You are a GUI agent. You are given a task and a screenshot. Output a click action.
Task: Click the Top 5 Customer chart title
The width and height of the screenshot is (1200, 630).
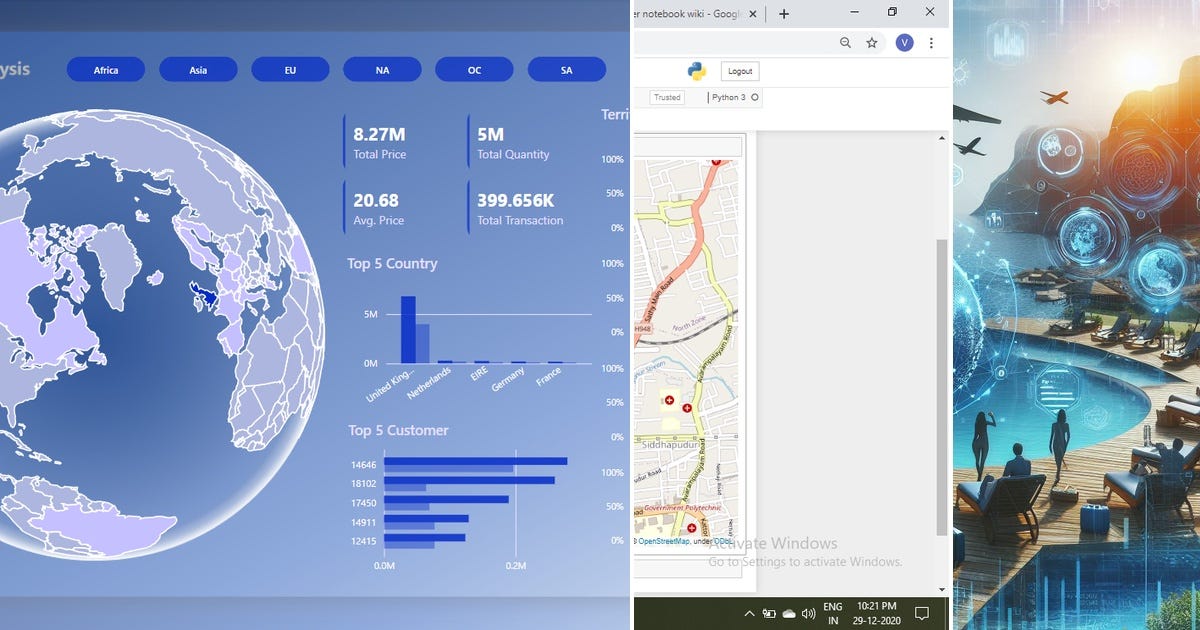coord(398,430)
